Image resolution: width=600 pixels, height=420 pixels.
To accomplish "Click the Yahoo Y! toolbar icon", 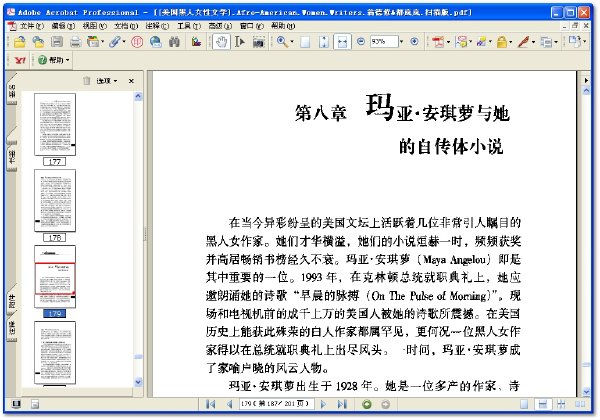I will coord(21,61).
